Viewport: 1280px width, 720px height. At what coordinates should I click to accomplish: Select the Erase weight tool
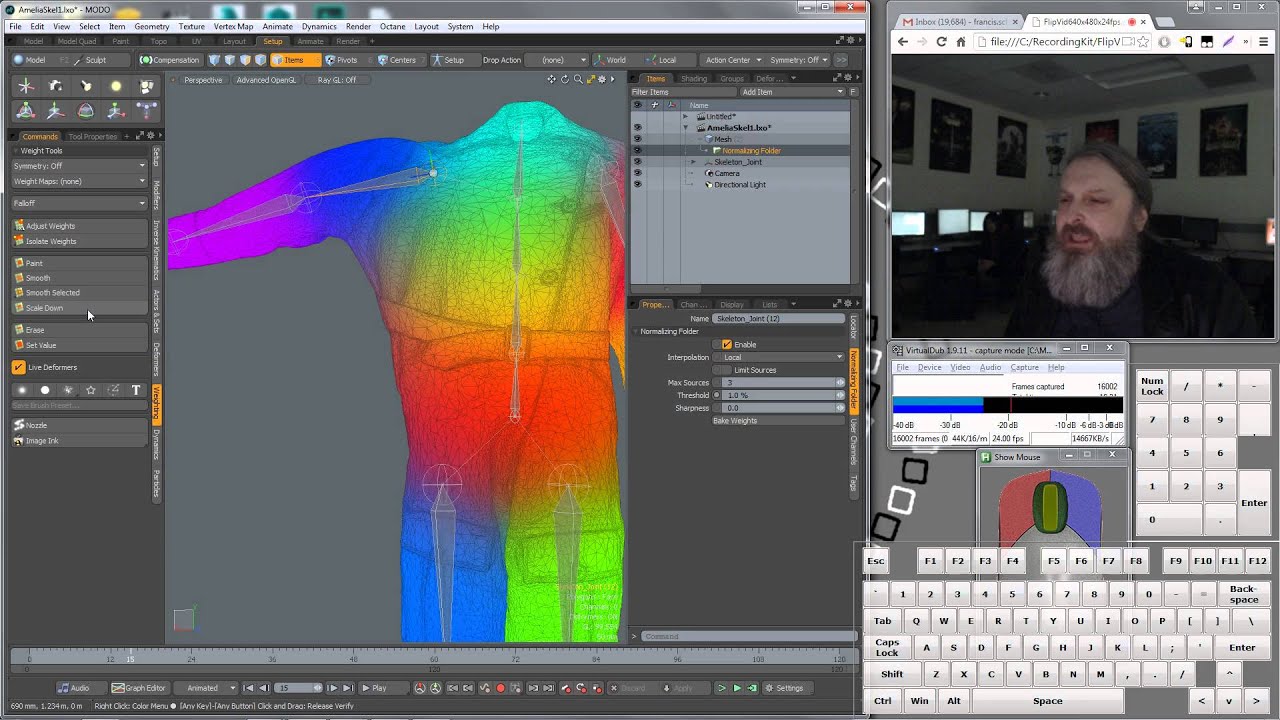pos(80,330)
